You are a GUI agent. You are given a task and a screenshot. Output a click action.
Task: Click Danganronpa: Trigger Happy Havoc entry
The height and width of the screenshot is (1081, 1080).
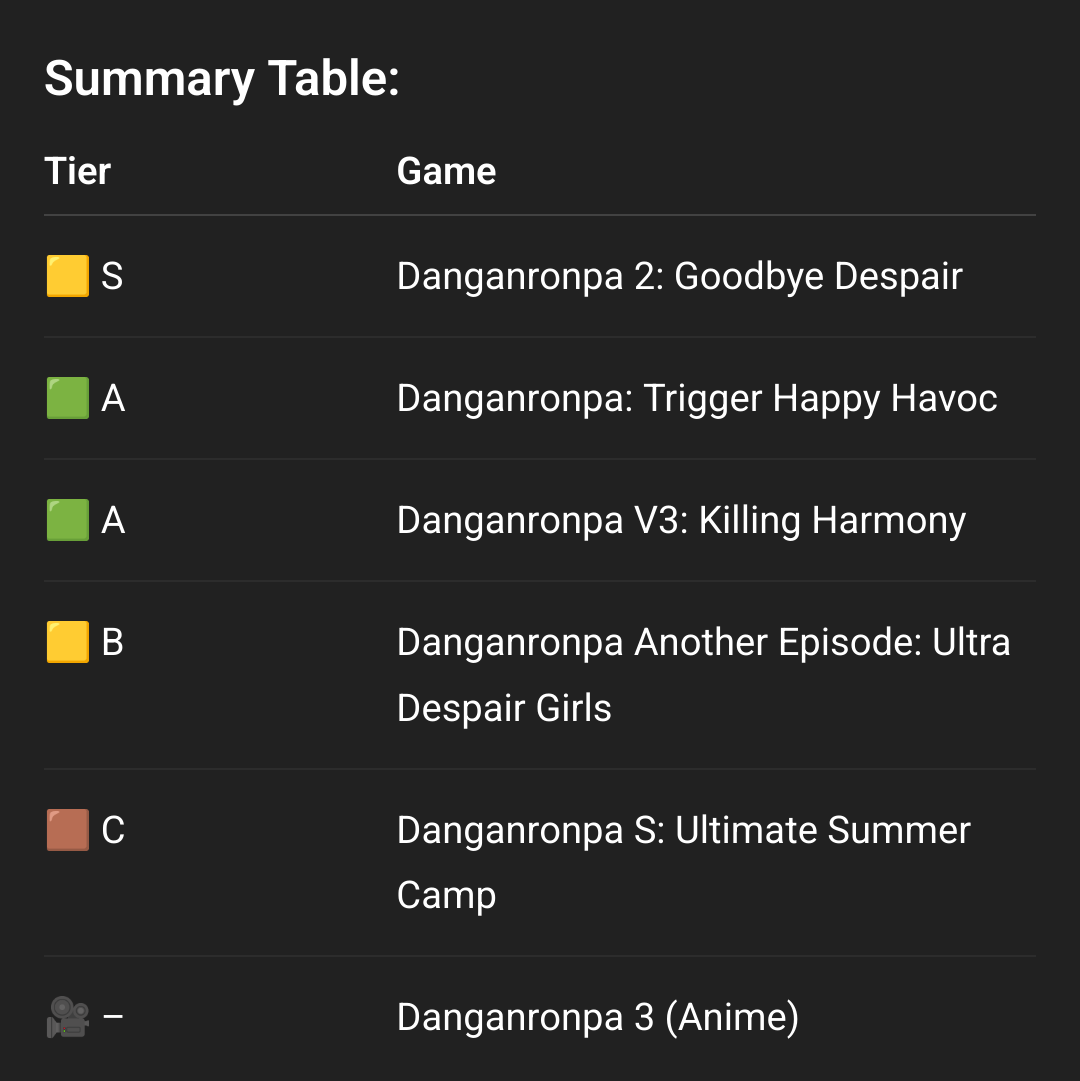[697, 398]
